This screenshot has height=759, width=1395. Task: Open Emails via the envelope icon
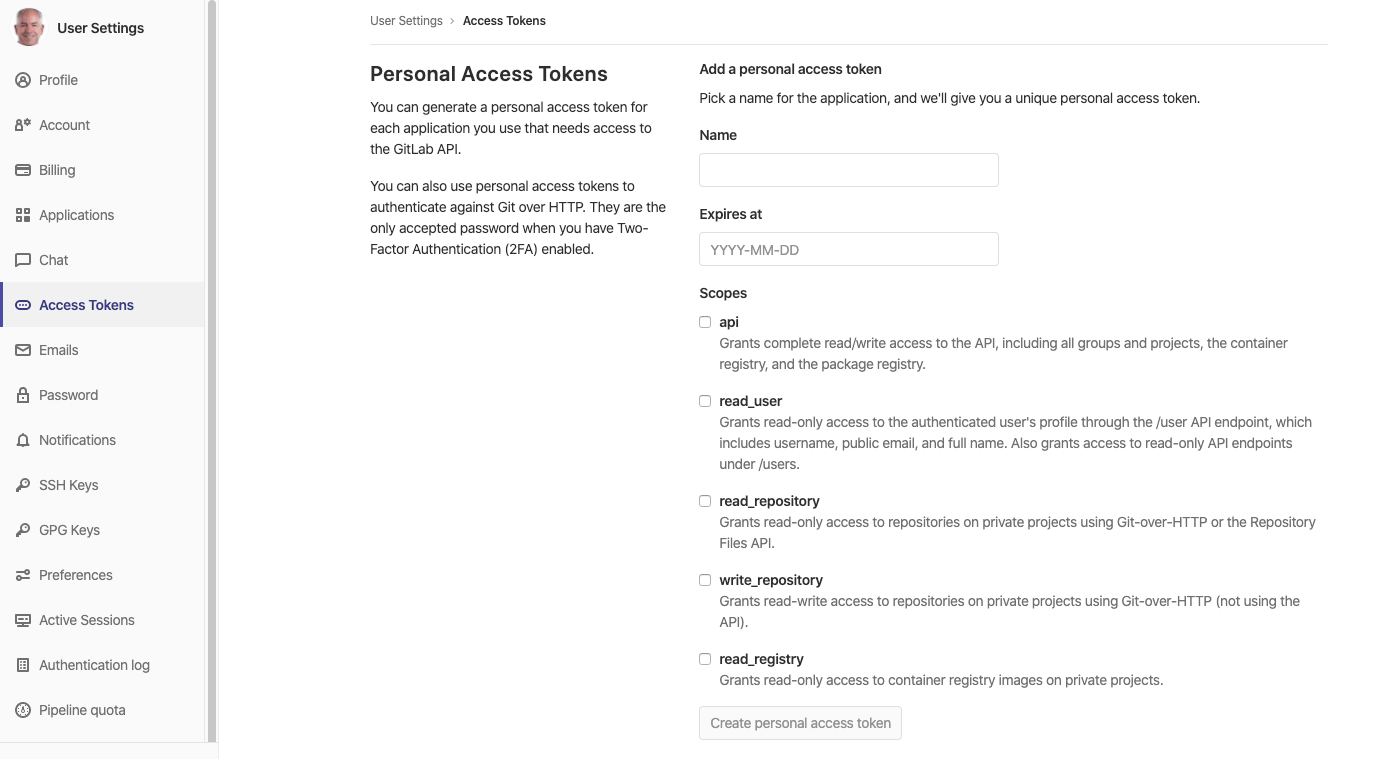(22, 350)
